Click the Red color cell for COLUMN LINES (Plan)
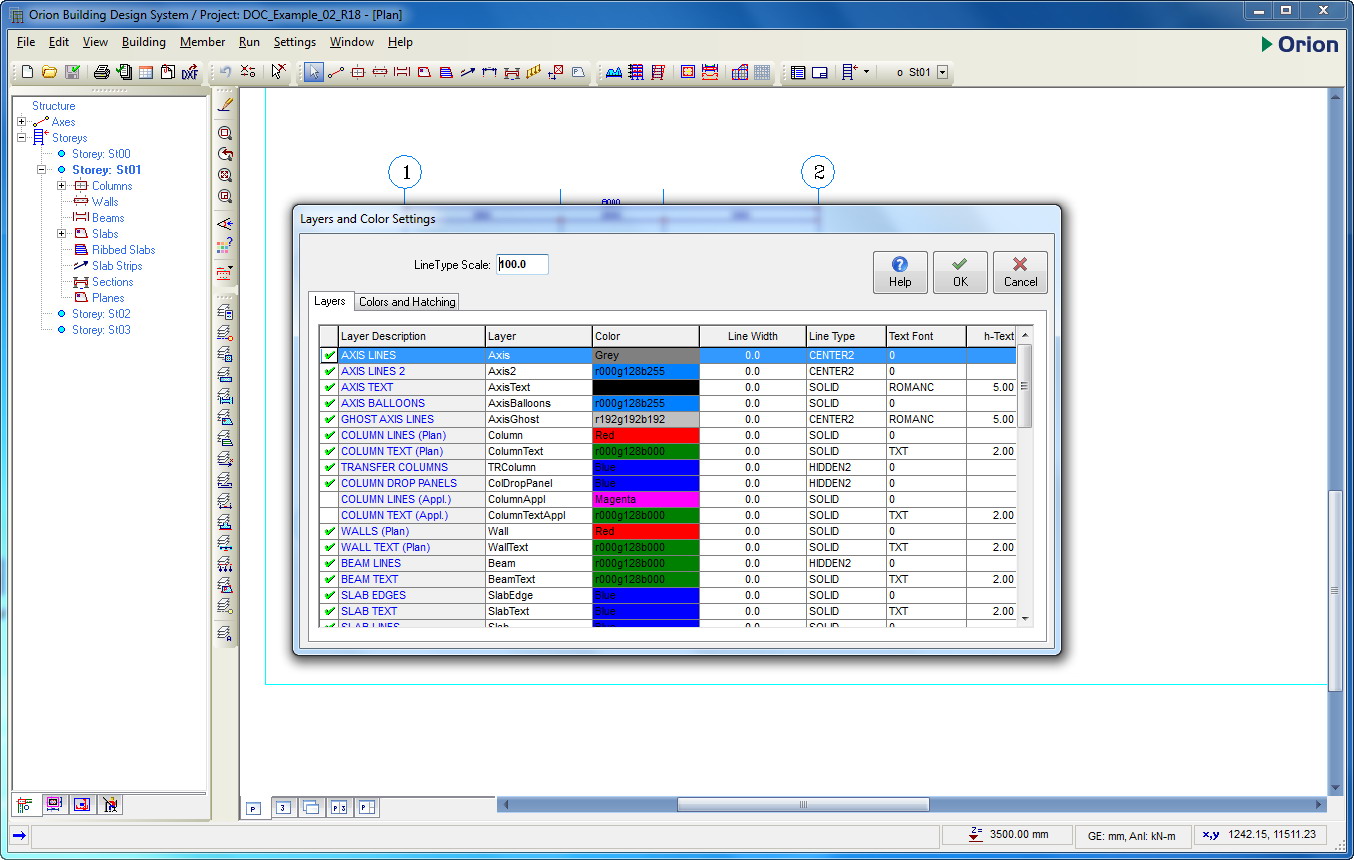The image size is (1354, 860). [646, 435]
